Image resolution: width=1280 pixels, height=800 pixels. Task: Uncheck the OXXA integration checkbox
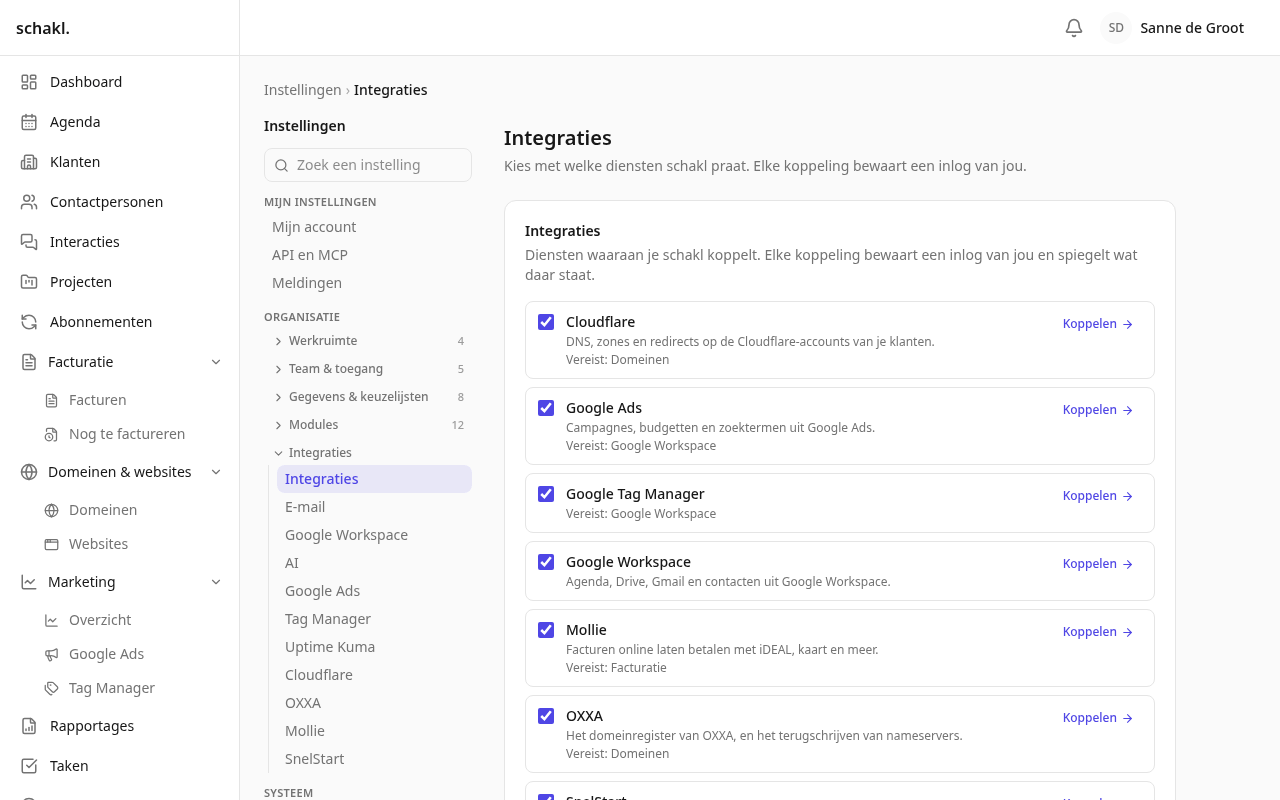point(546,716)
